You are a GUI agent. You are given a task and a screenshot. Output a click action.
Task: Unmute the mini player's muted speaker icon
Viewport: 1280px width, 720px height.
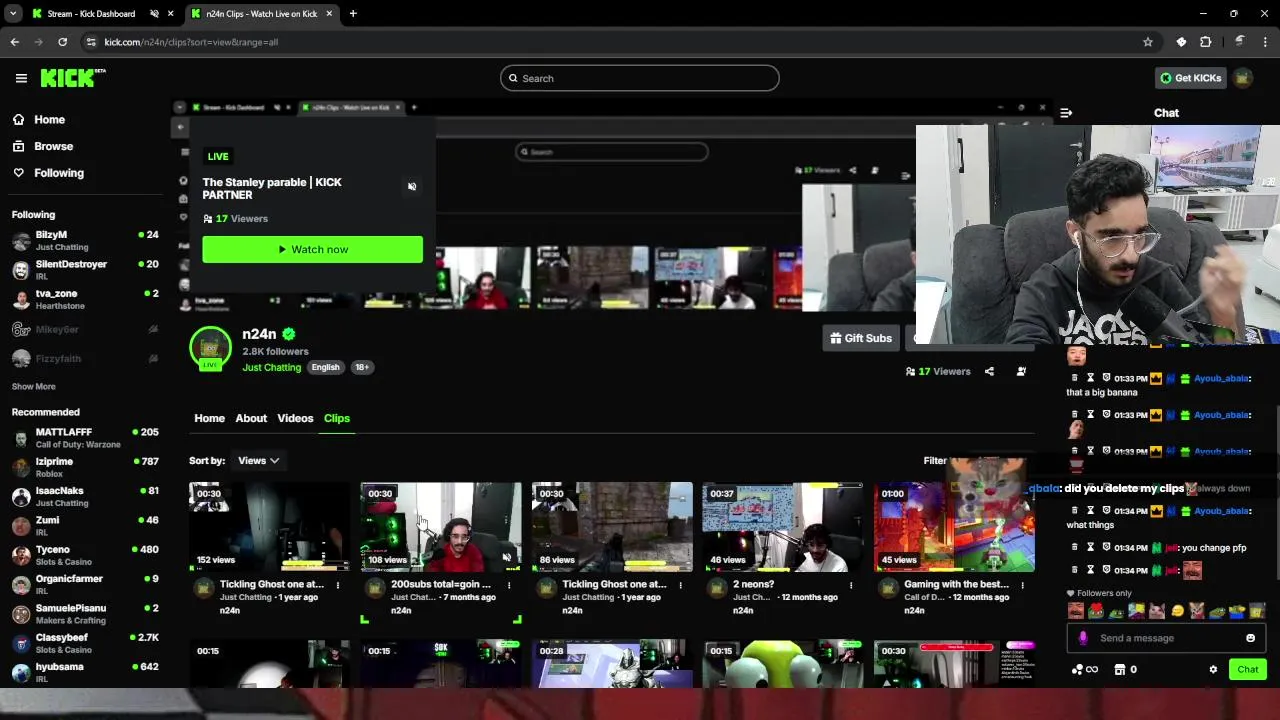[x=412, y=187]
